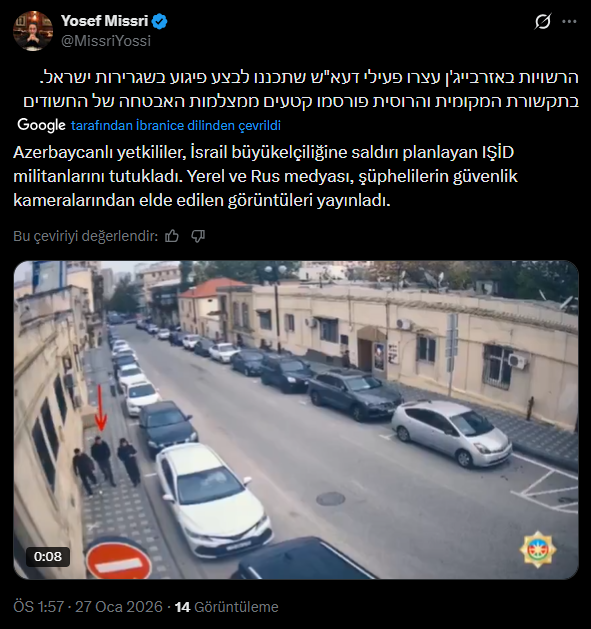Open the @MissriYossi handle
The height and width of the screenshot is (629, 591).
[106, 41]
